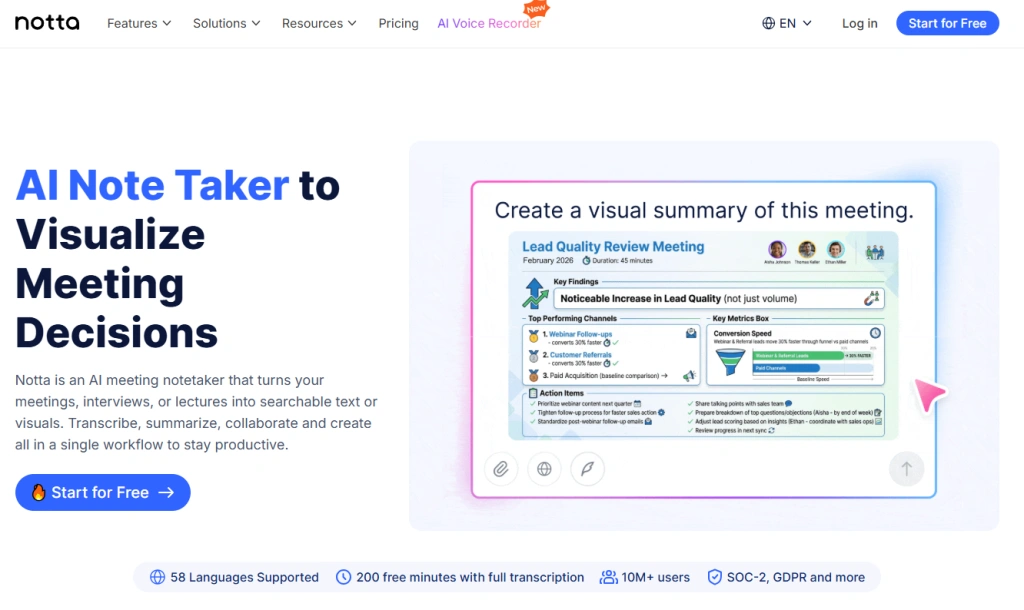This screenshot has height=610, width=1024.
Task: Click the 'Create a visual summary of this meeting.' prompt
Action: pyautogui.click(x=703, y=210)
